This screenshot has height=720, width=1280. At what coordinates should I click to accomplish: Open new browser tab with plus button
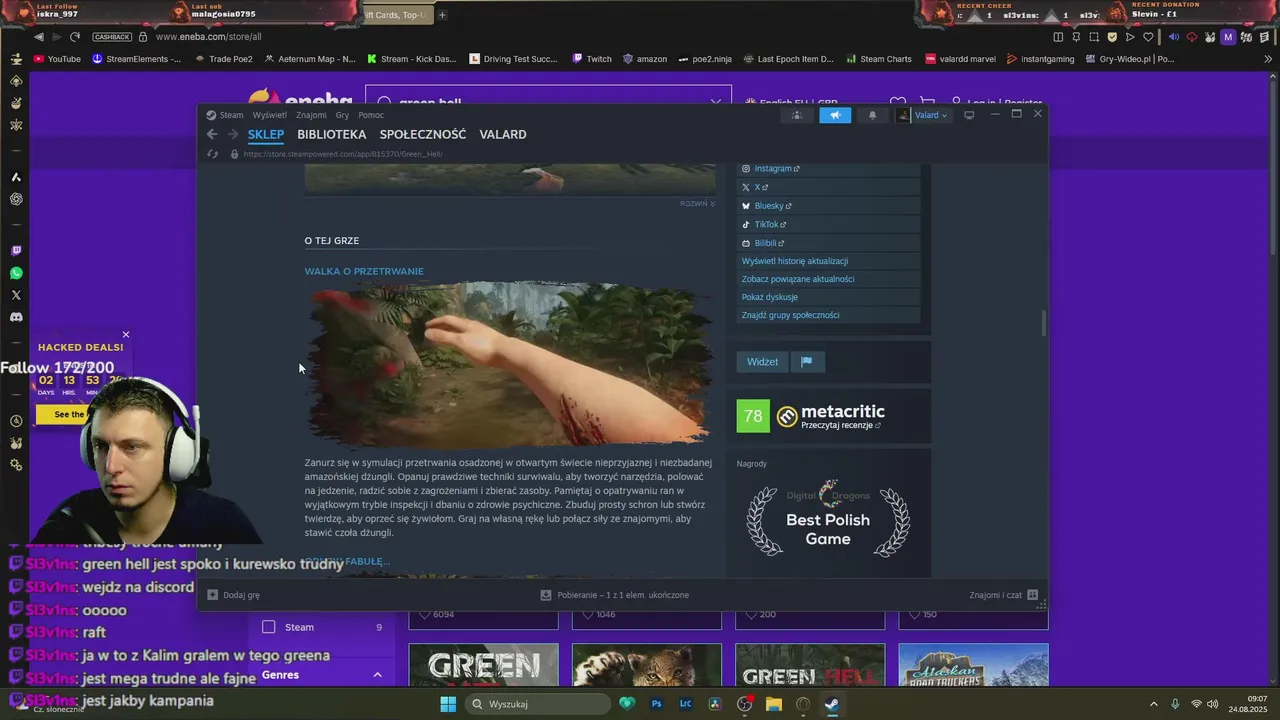click(442, 14)
